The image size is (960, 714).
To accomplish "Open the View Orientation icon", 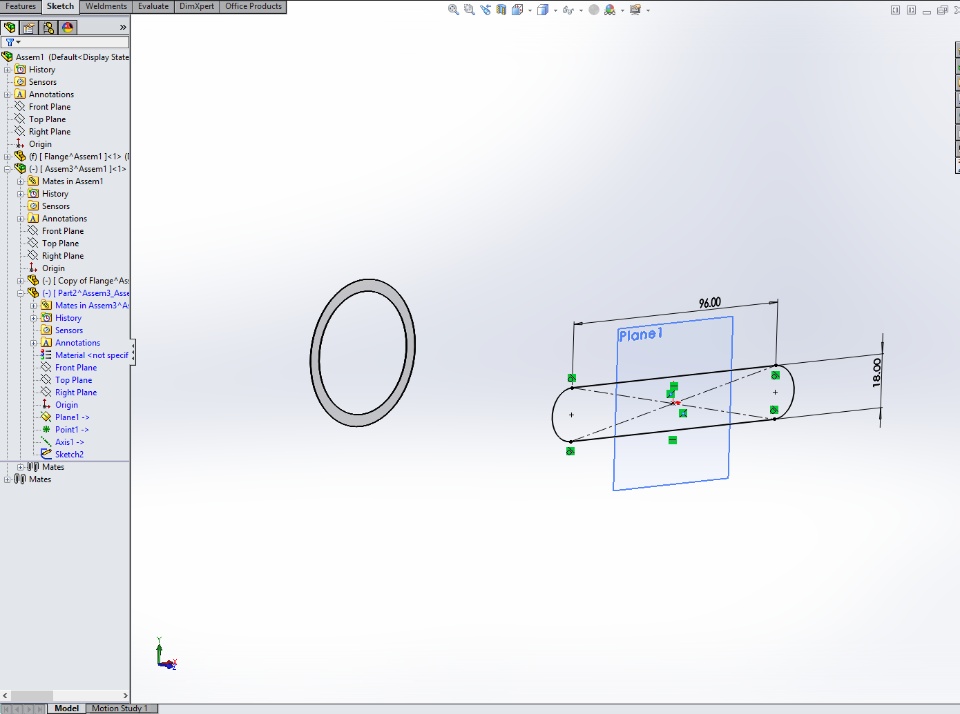I will coord(517,10).
